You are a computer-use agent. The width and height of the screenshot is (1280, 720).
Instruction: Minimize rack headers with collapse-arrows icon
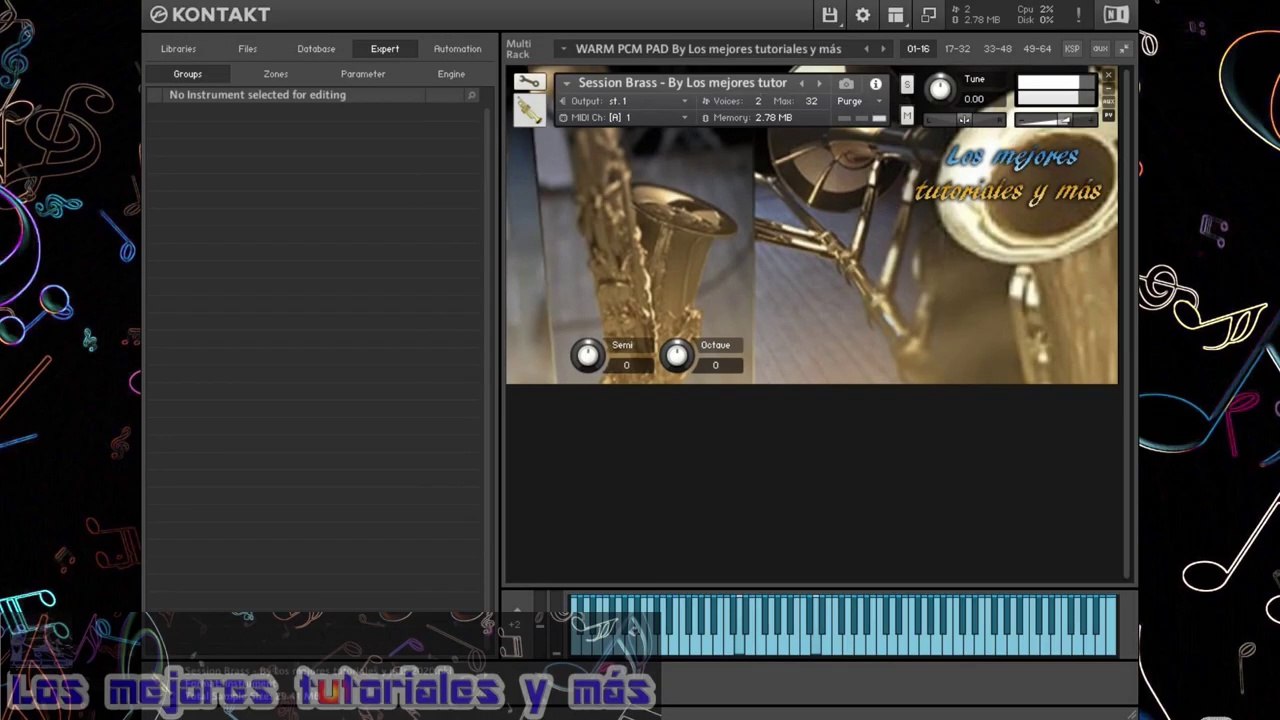[x=1124, y=49]
